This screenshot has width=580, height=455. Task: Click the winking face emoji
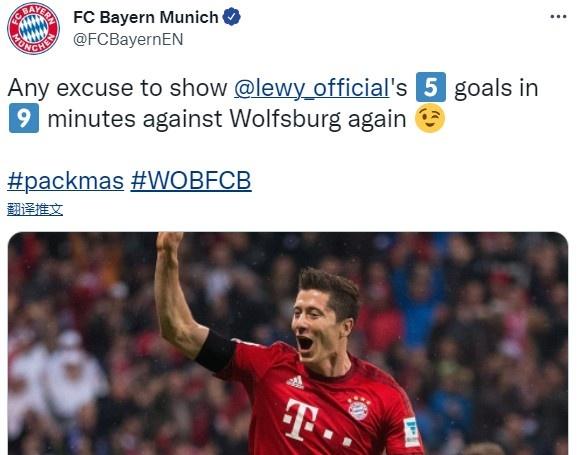tap(429, 118)
